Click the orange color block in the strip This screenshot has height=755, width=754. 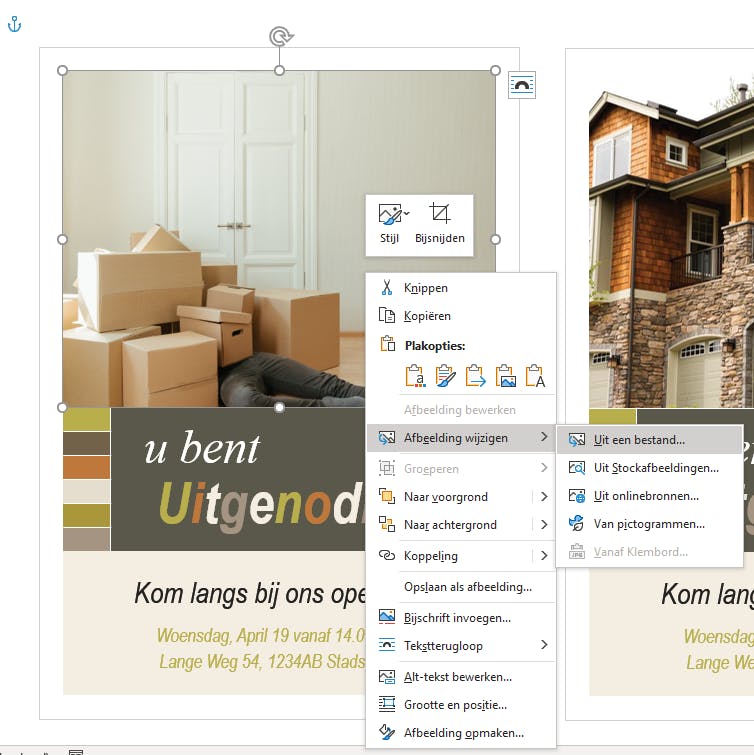87,467
